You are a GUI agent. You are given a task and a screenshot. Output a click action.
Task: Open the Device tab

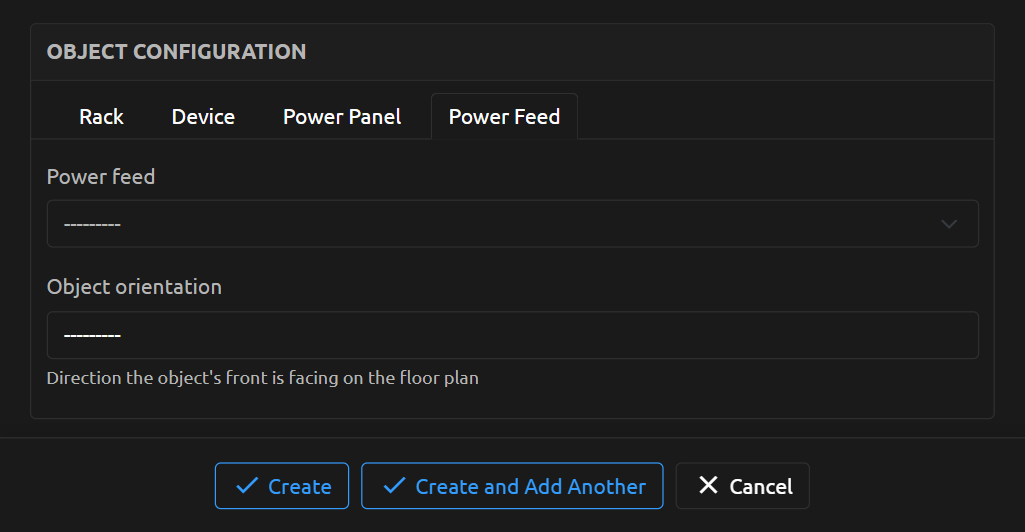203,117
